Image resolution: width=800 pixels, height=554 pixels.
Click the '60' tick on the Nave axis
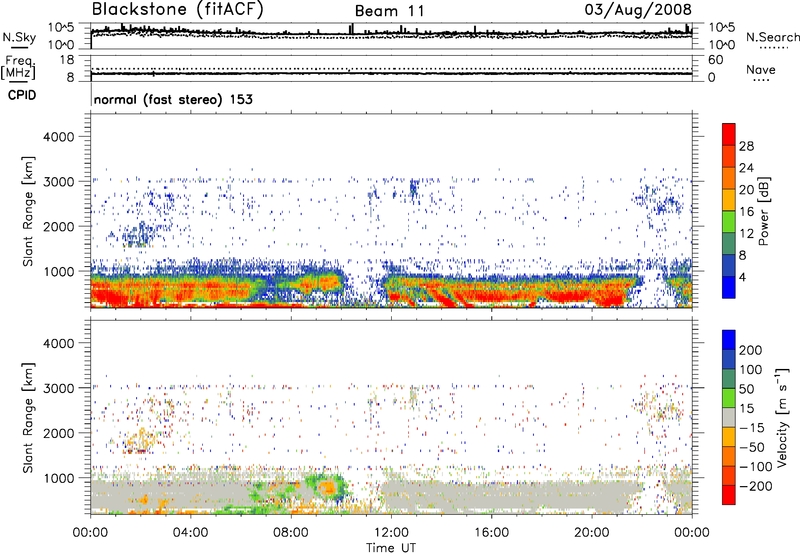coord(715,60)
